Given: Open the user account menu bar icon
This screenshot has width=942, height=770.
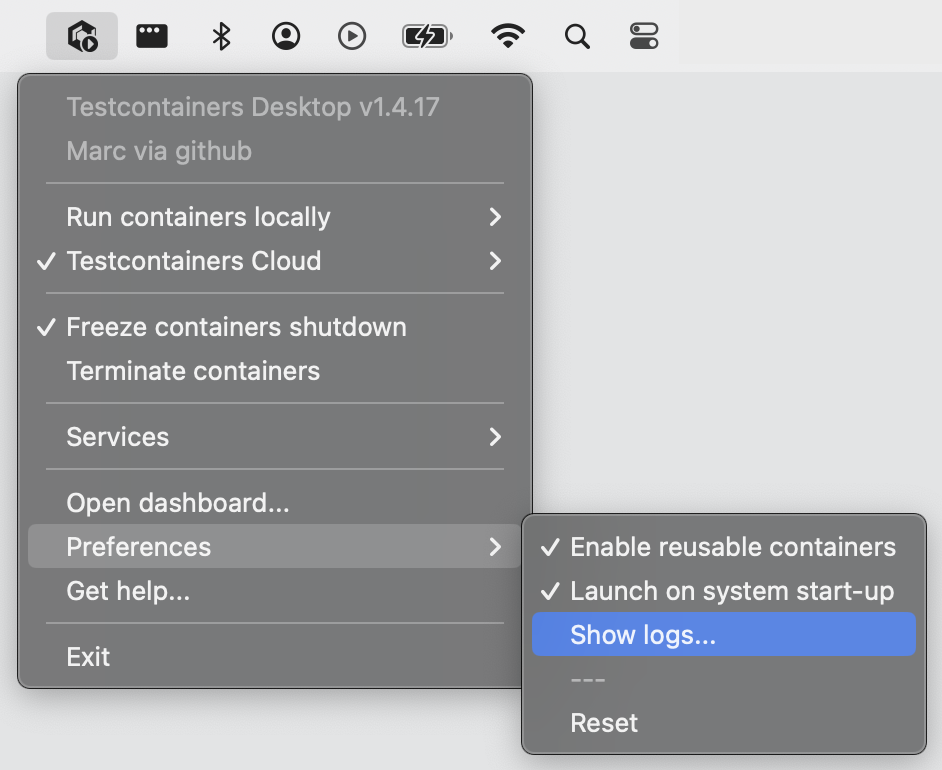Looking at the screenshot, I should pyautogui.click(x=286, y=35).
